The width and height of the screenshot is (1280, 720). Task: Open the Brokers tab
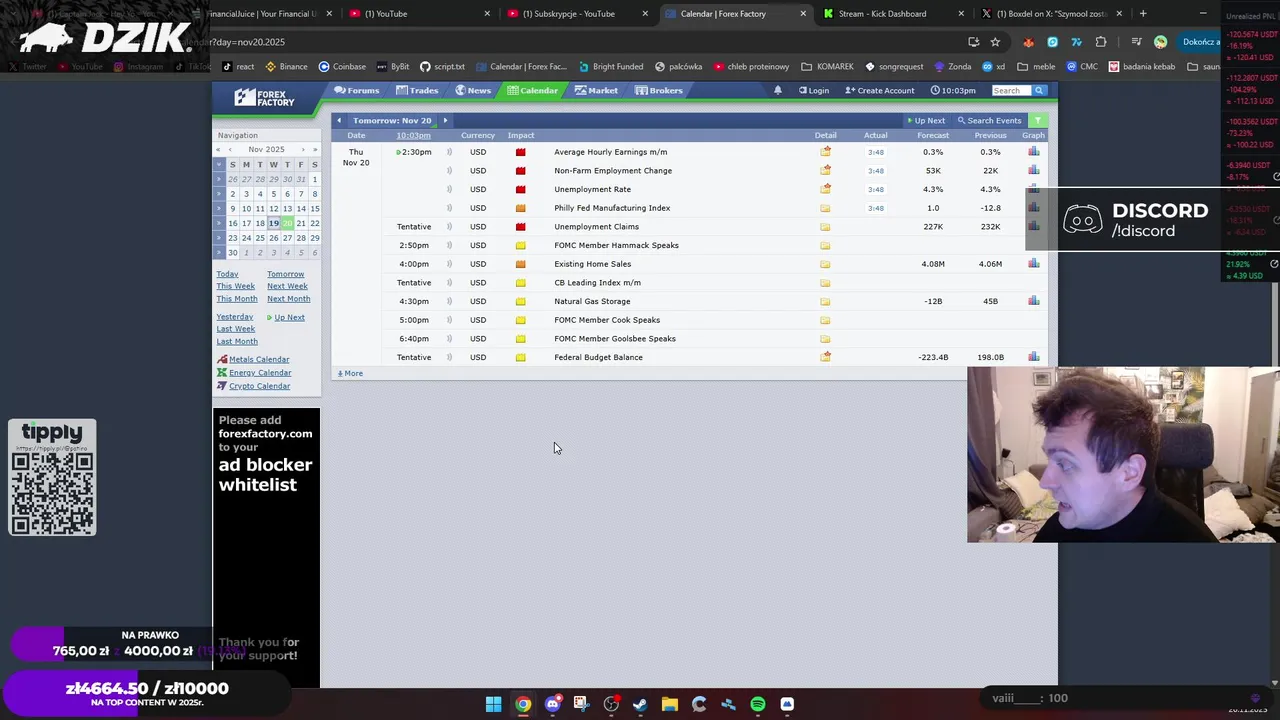coord(659,91)
